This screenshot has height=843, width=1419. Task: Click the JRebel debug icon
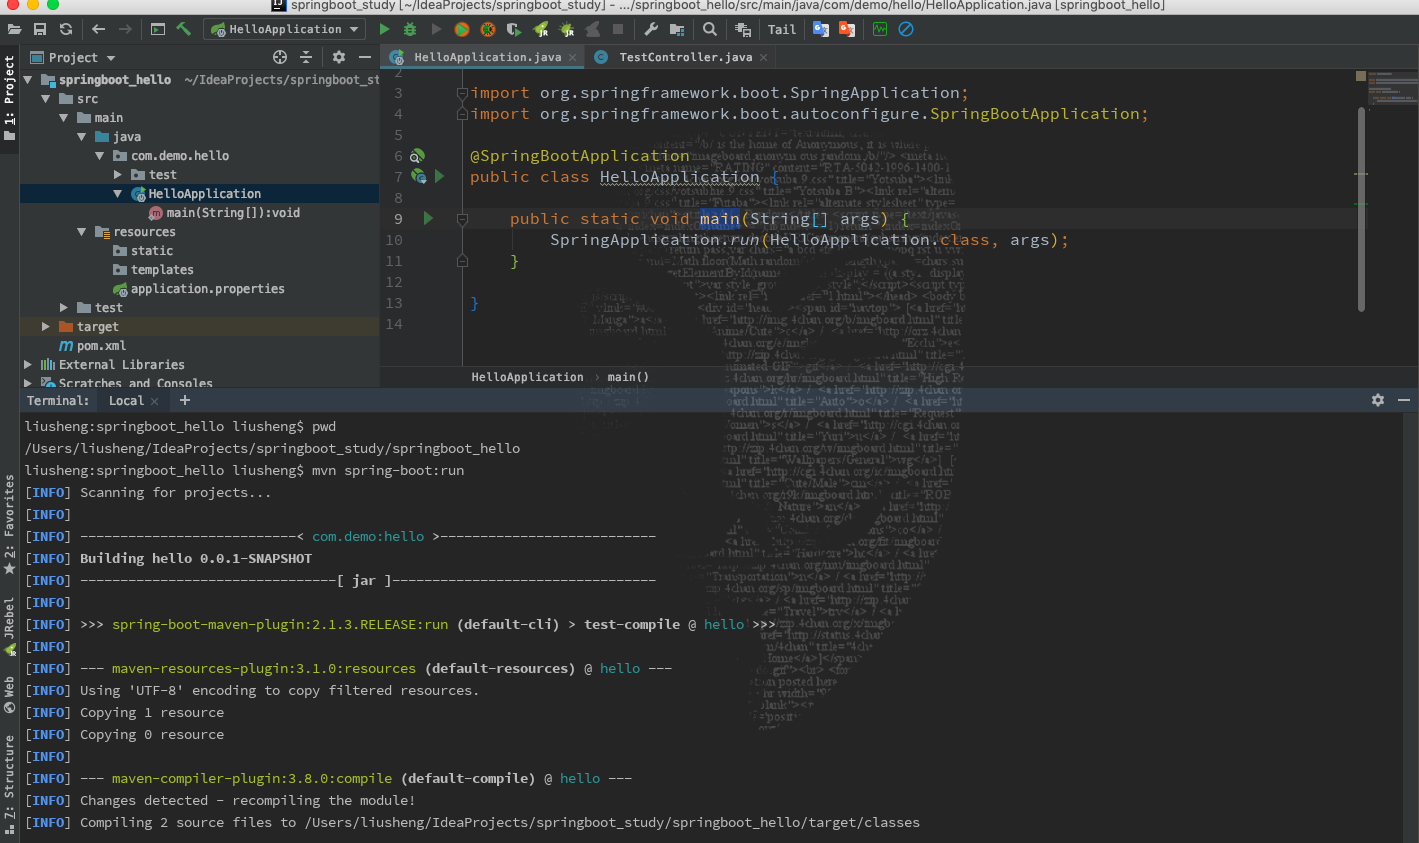coord(567,29)
